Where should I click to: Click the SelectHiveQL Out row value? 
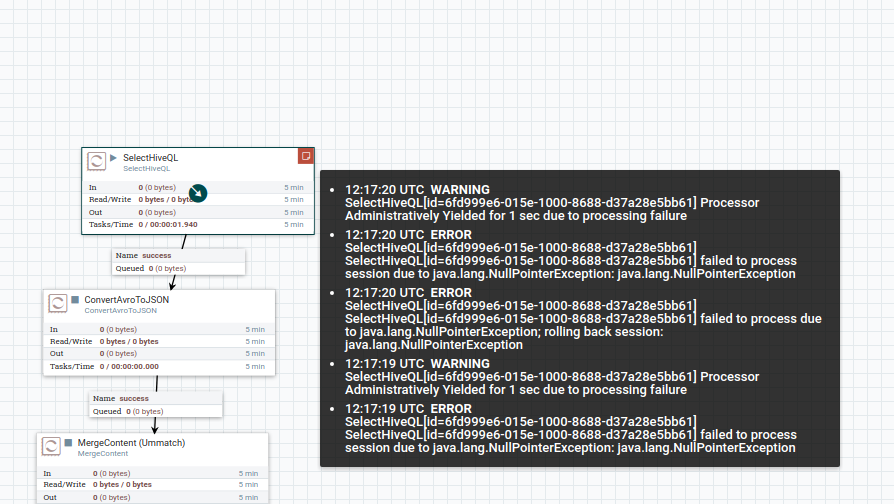(x=157, y=213)
